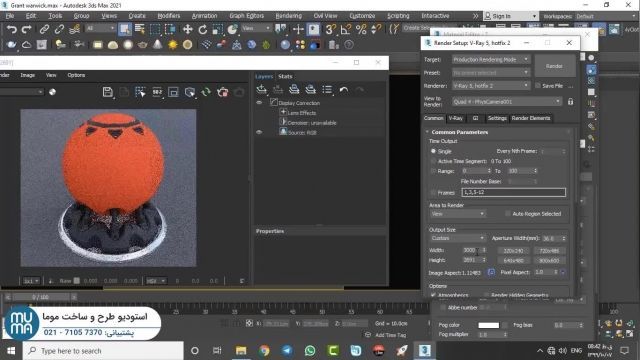
Task: Toggle the Atmospherics checkbox
Action: click(433, 295)
